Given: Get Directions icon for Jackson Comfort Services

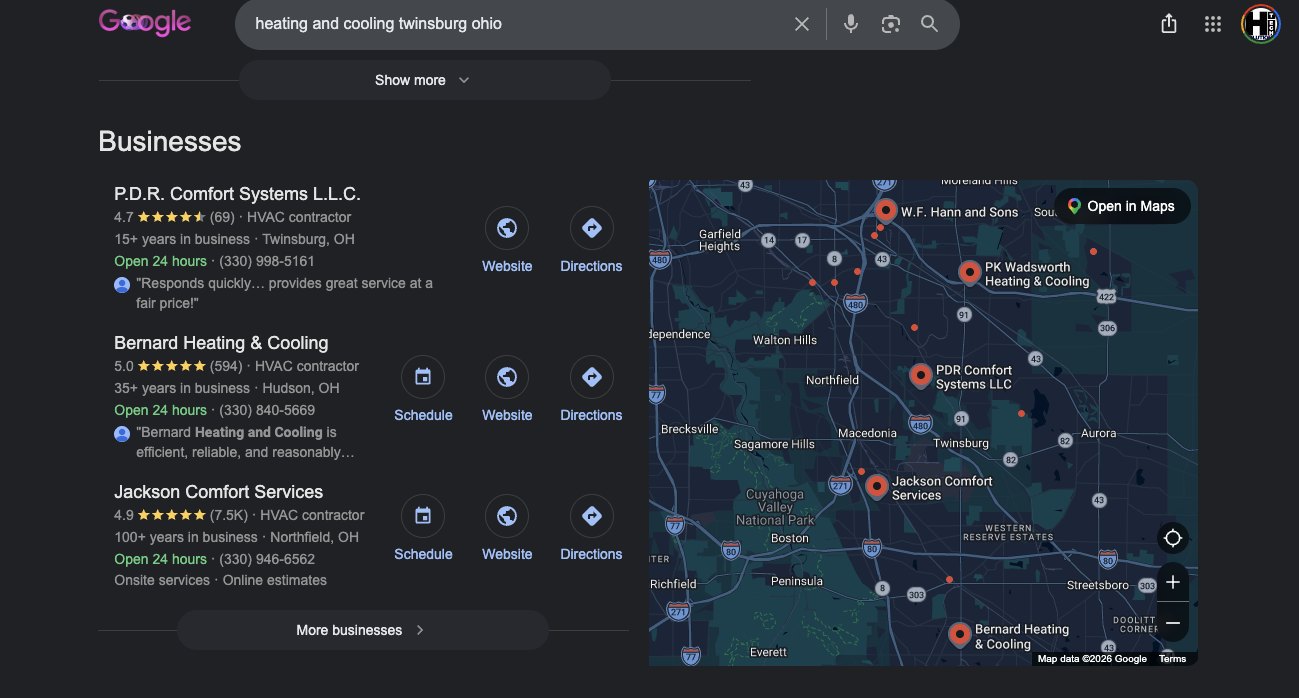Looking at the screenshot, I should pos(591,517).
